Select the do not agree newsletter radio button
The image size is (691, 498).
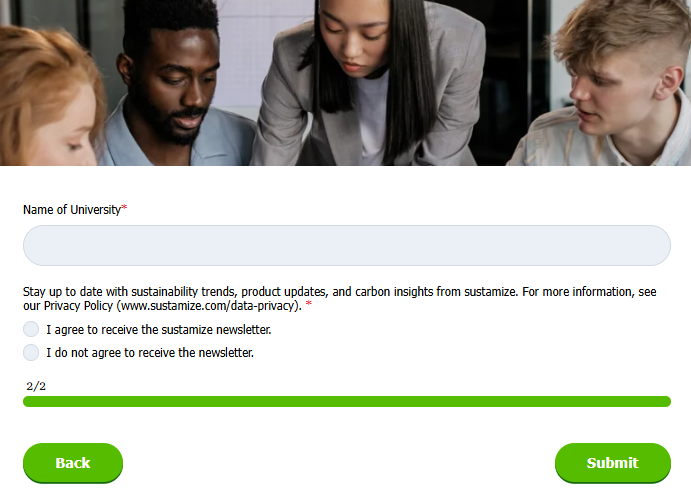[31, 353]
